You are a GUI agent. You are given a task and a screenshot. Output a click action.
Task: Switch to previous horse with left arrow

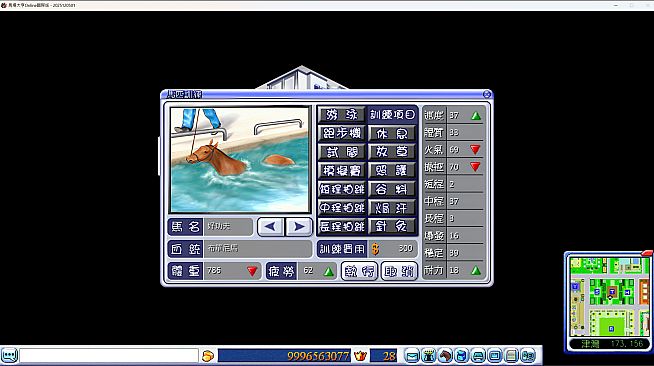[270, 227]
